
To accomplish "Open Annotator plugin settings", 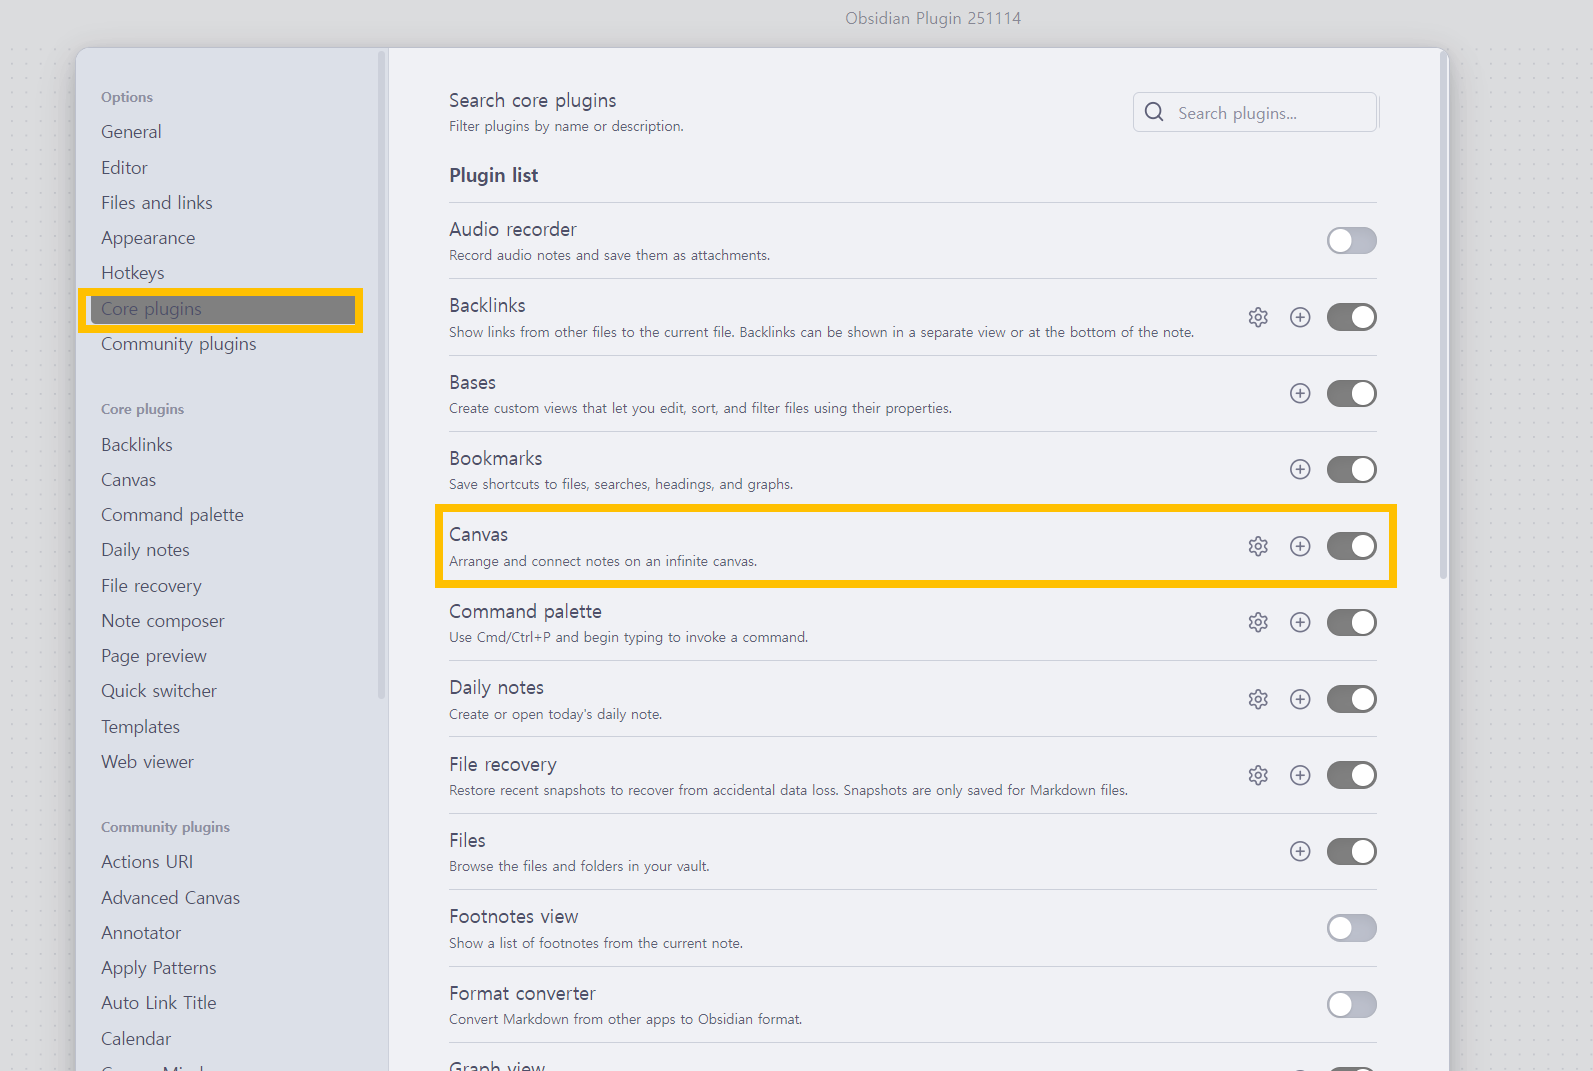I will pos(141,933).
